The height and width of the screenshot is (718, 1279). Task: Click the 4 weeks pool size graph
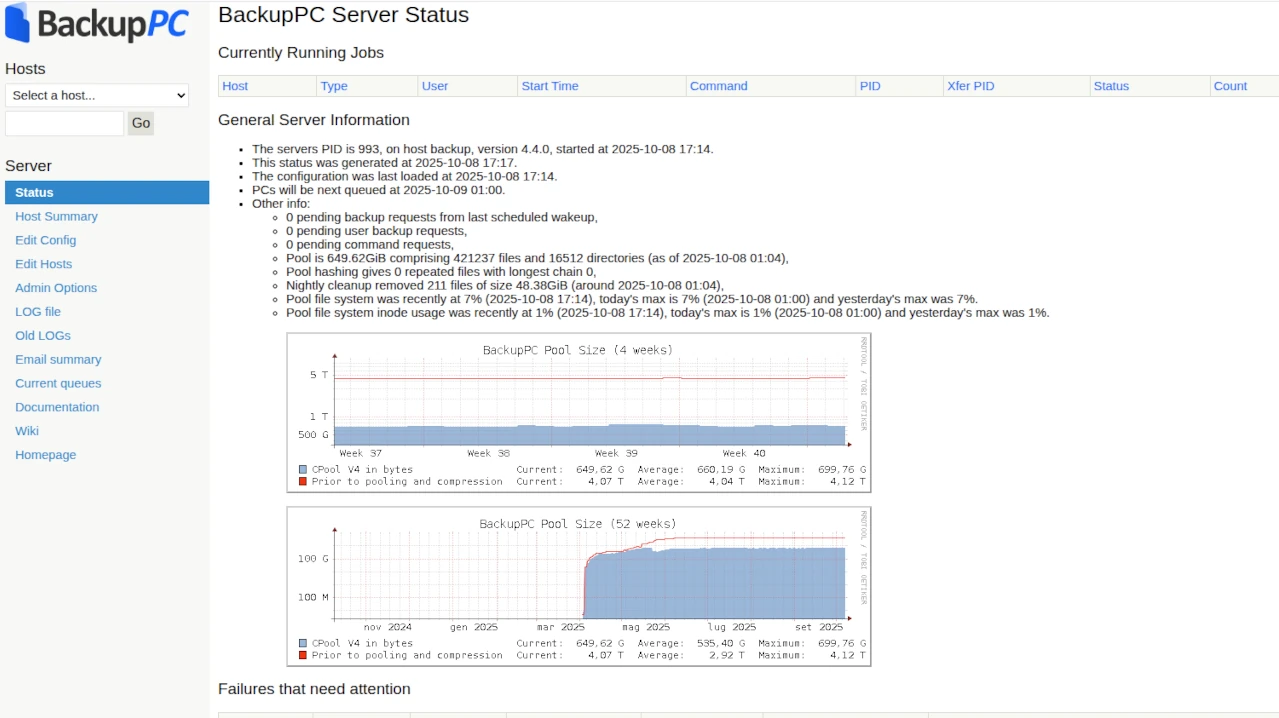coord(578,412)
